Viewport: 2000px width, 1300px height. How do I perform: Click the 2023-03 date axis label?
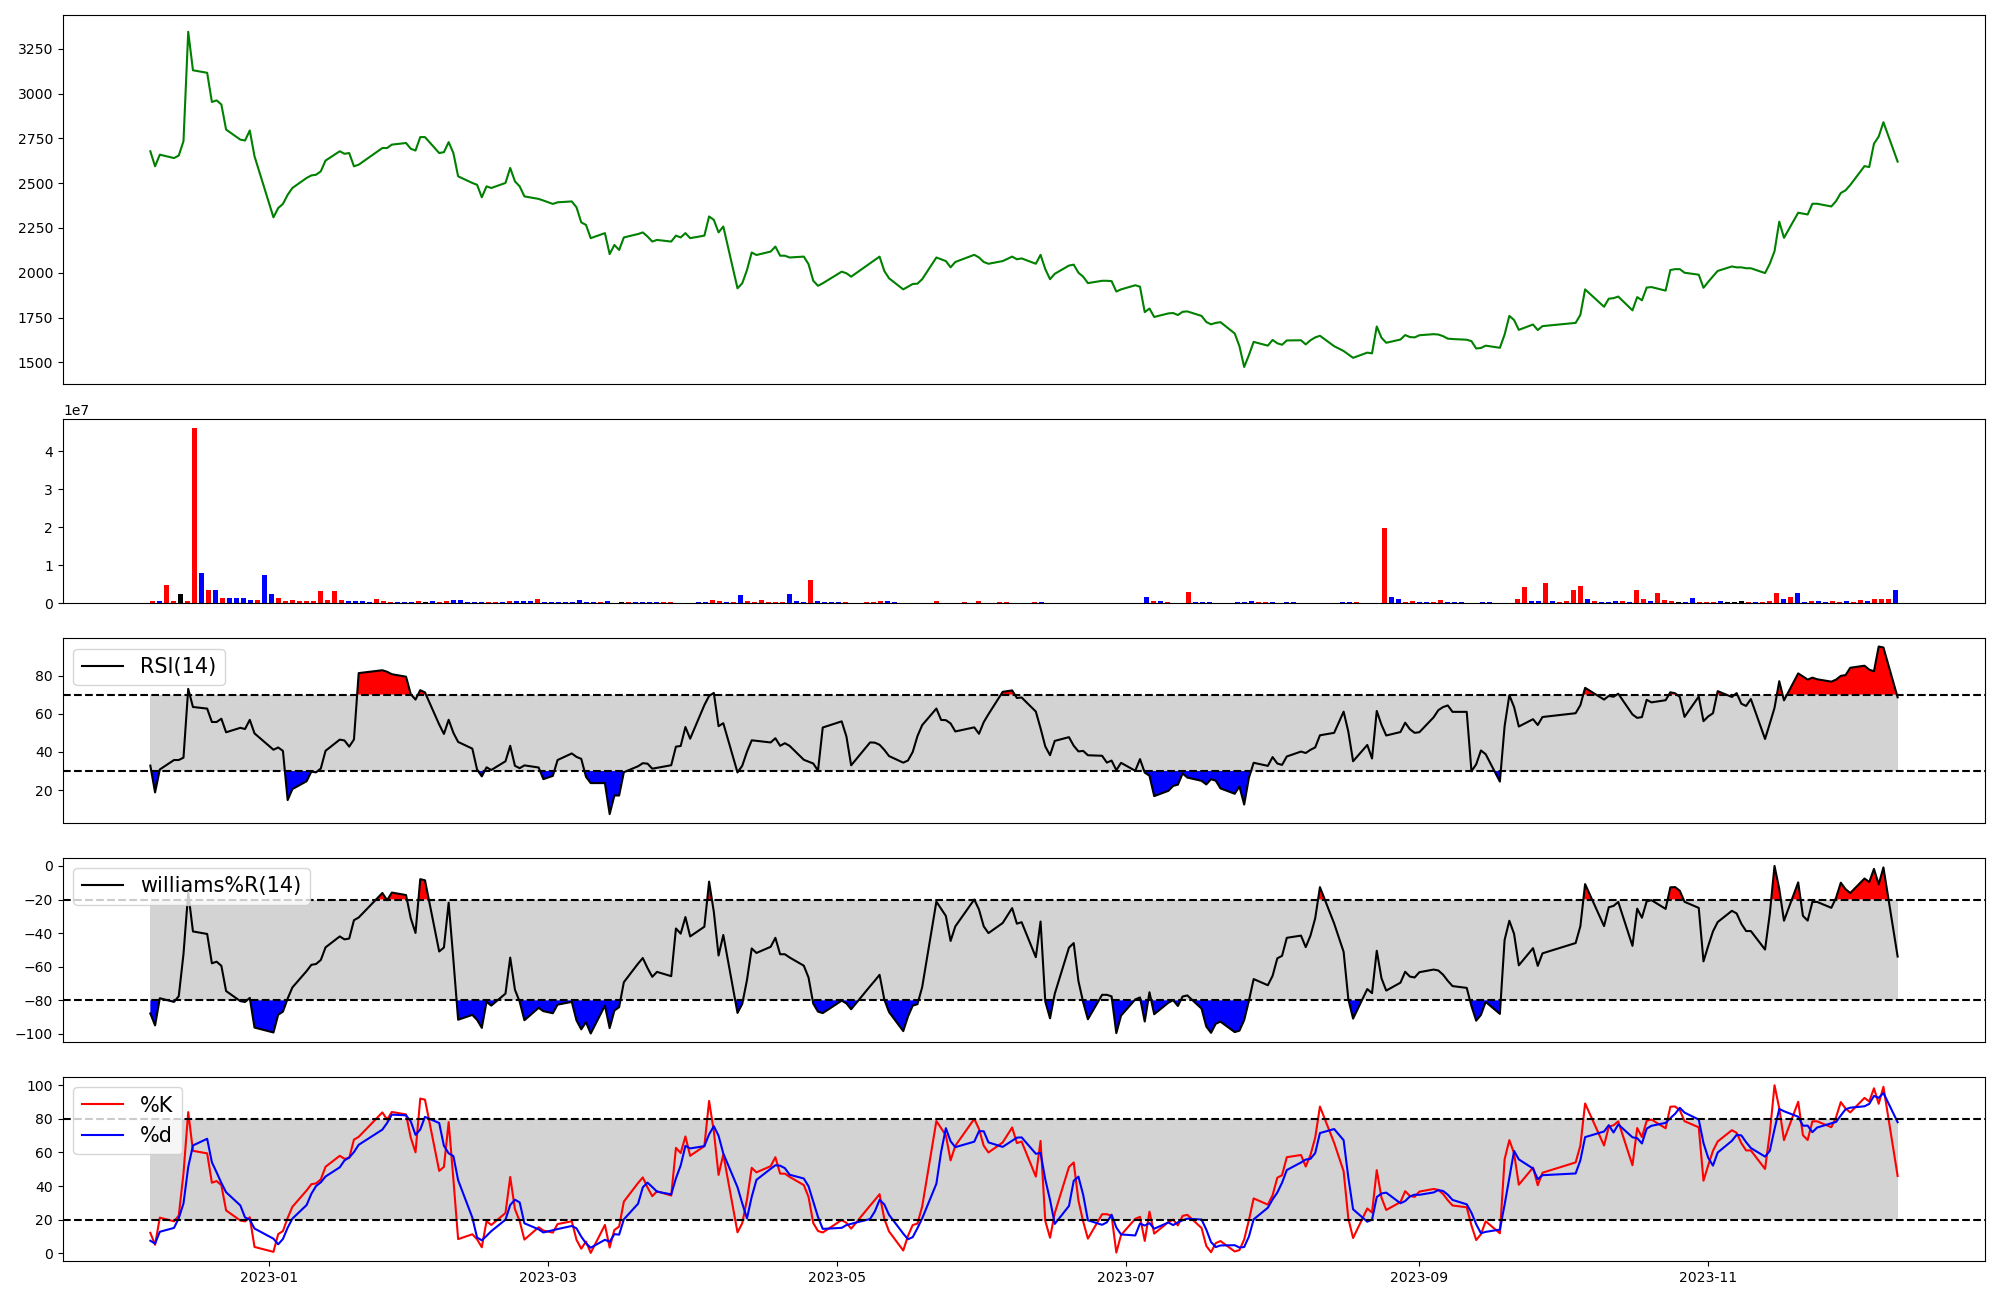(548, 1277)
